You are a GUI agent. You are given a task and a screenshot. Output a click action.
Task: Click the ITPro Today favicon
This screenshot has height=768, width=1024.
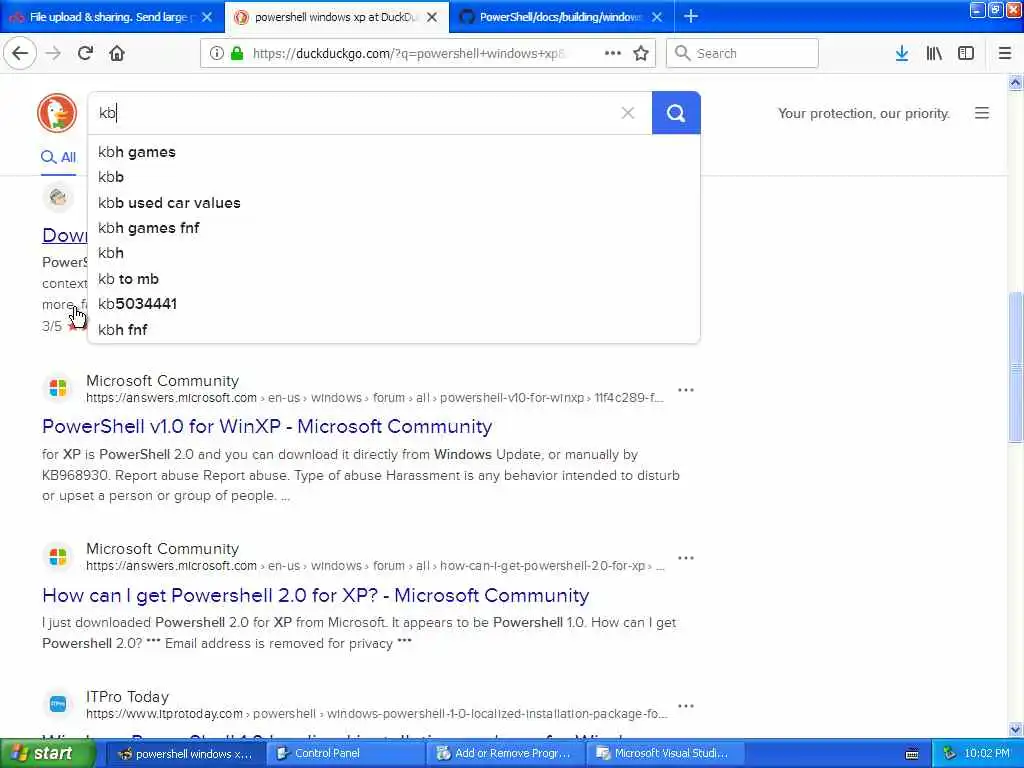pos(57,704)
